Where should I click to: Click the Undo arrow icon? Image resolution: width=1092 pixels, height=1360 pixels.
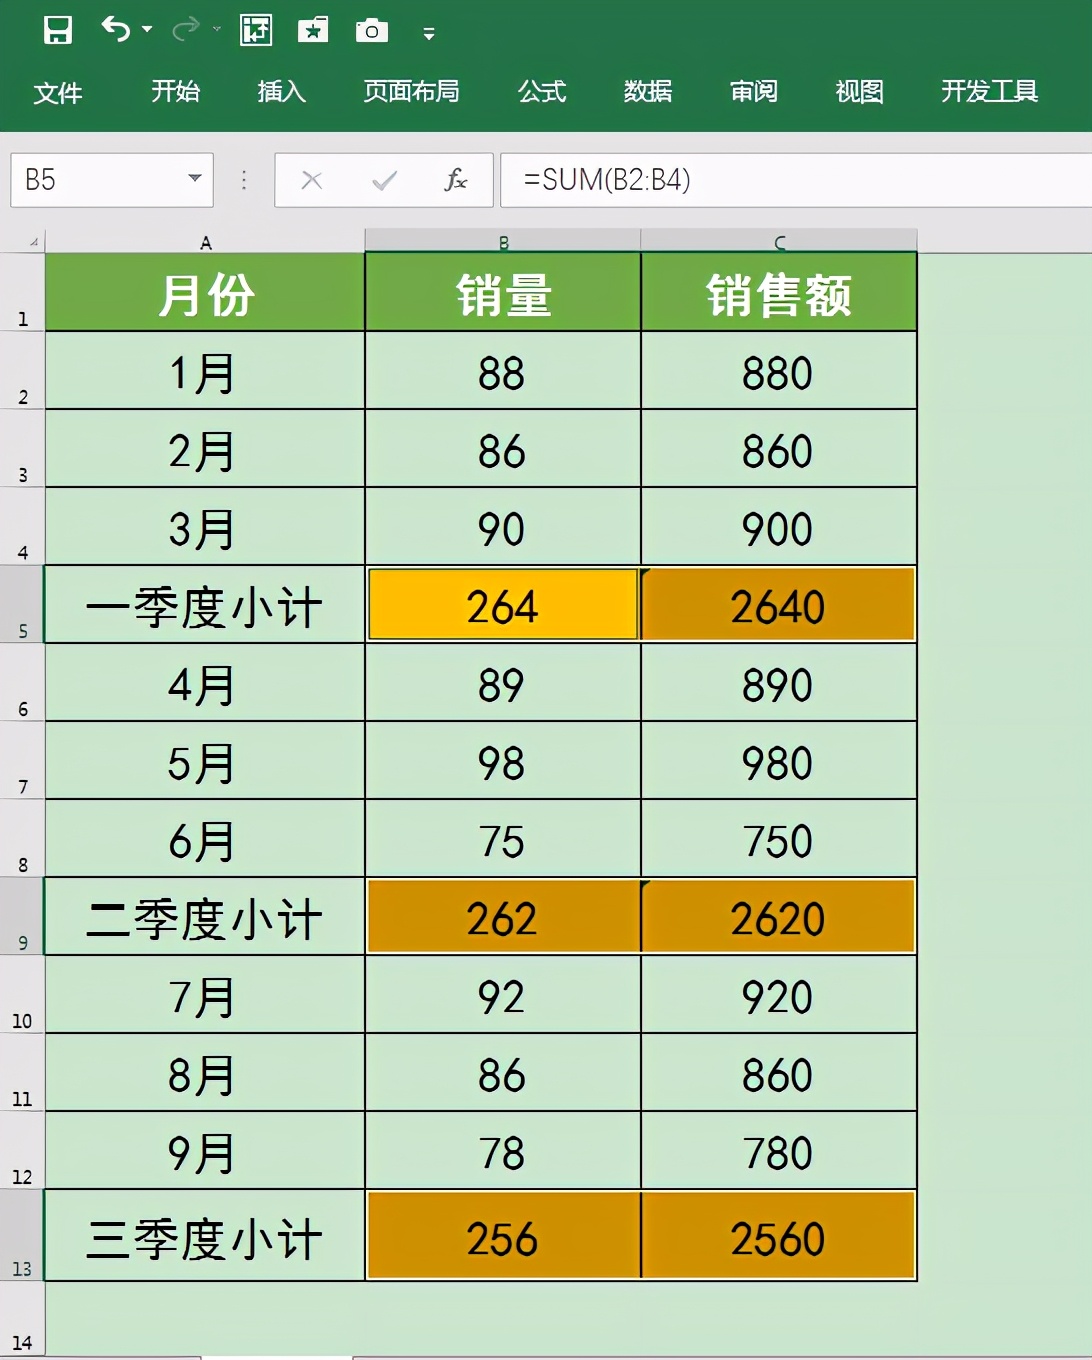point(116,30)
